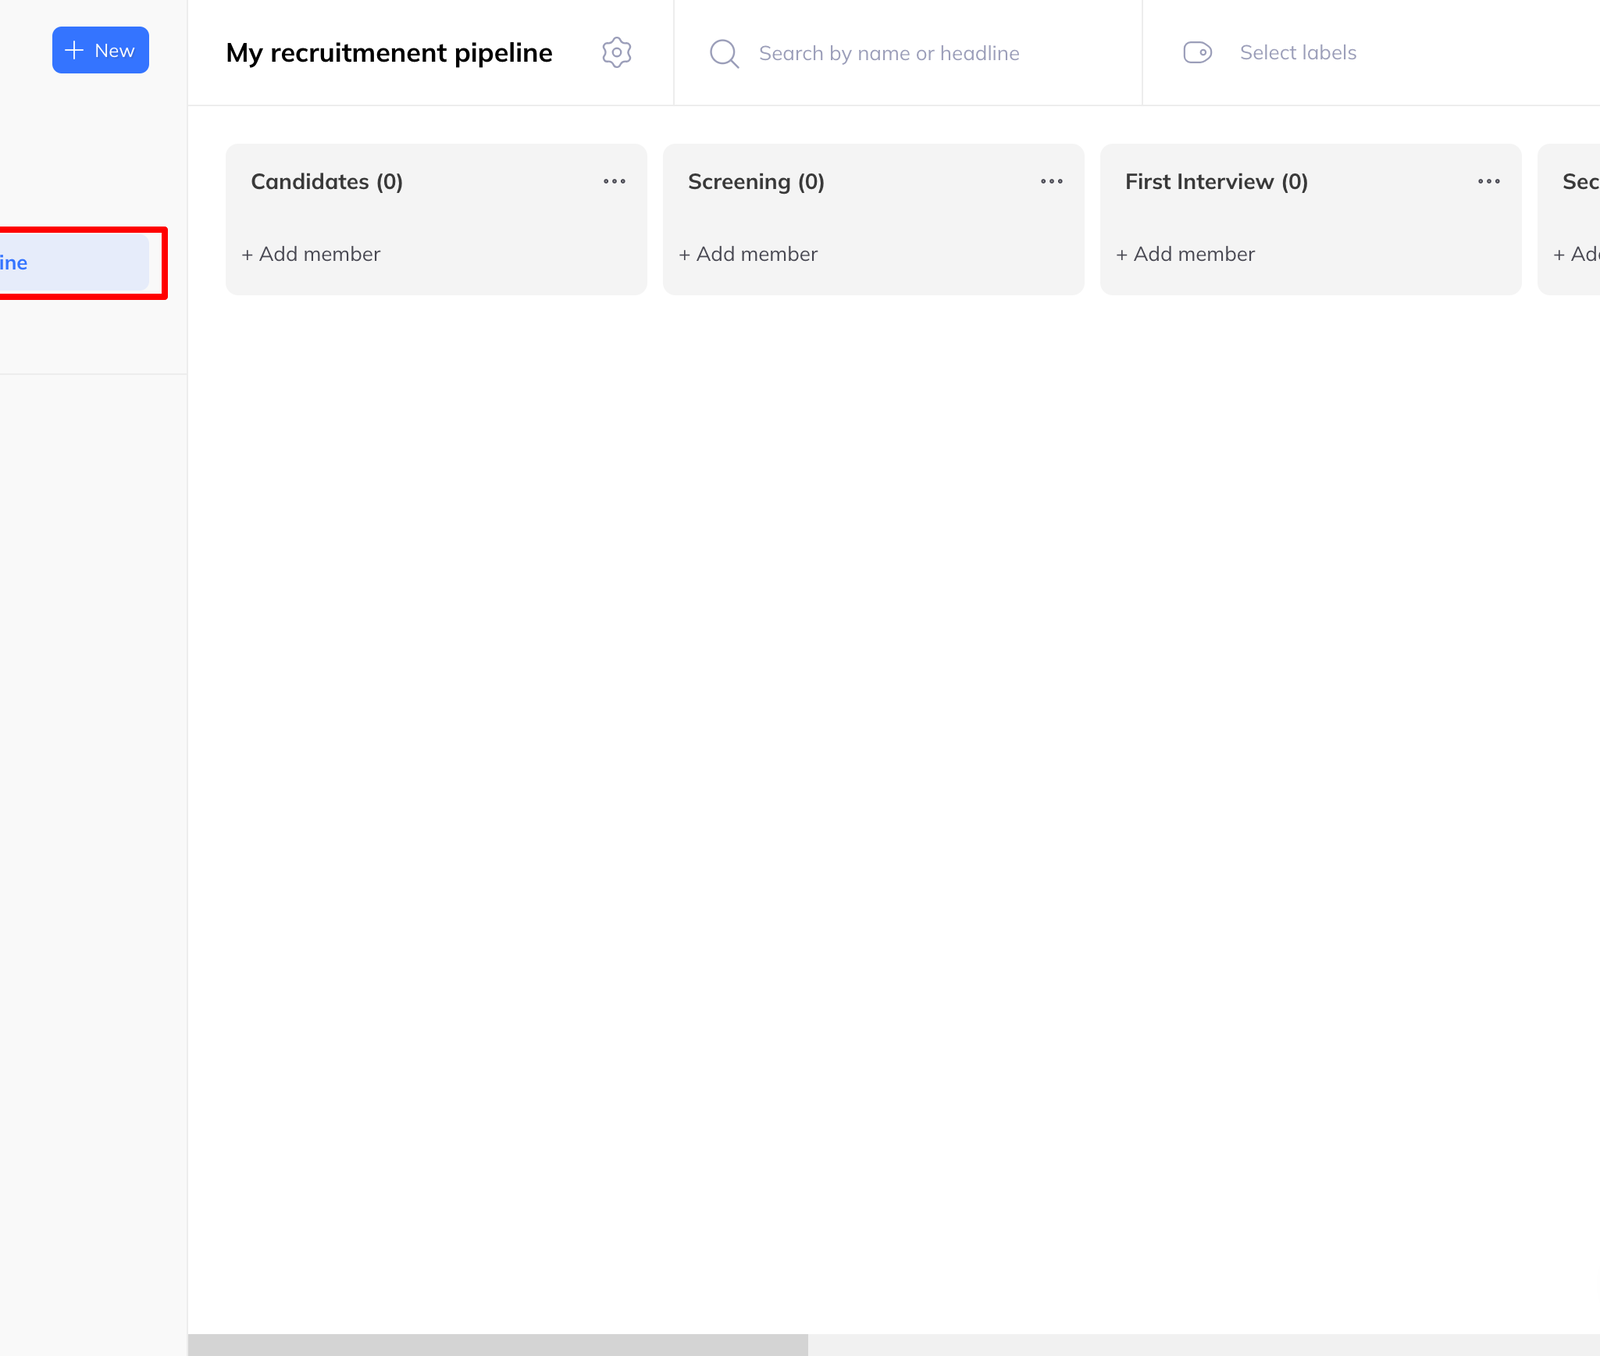Open Candidates column three-dot menu
The height and width of the screenshot is (1356, 1600).
pyautogui.click(x=614, y=181)
